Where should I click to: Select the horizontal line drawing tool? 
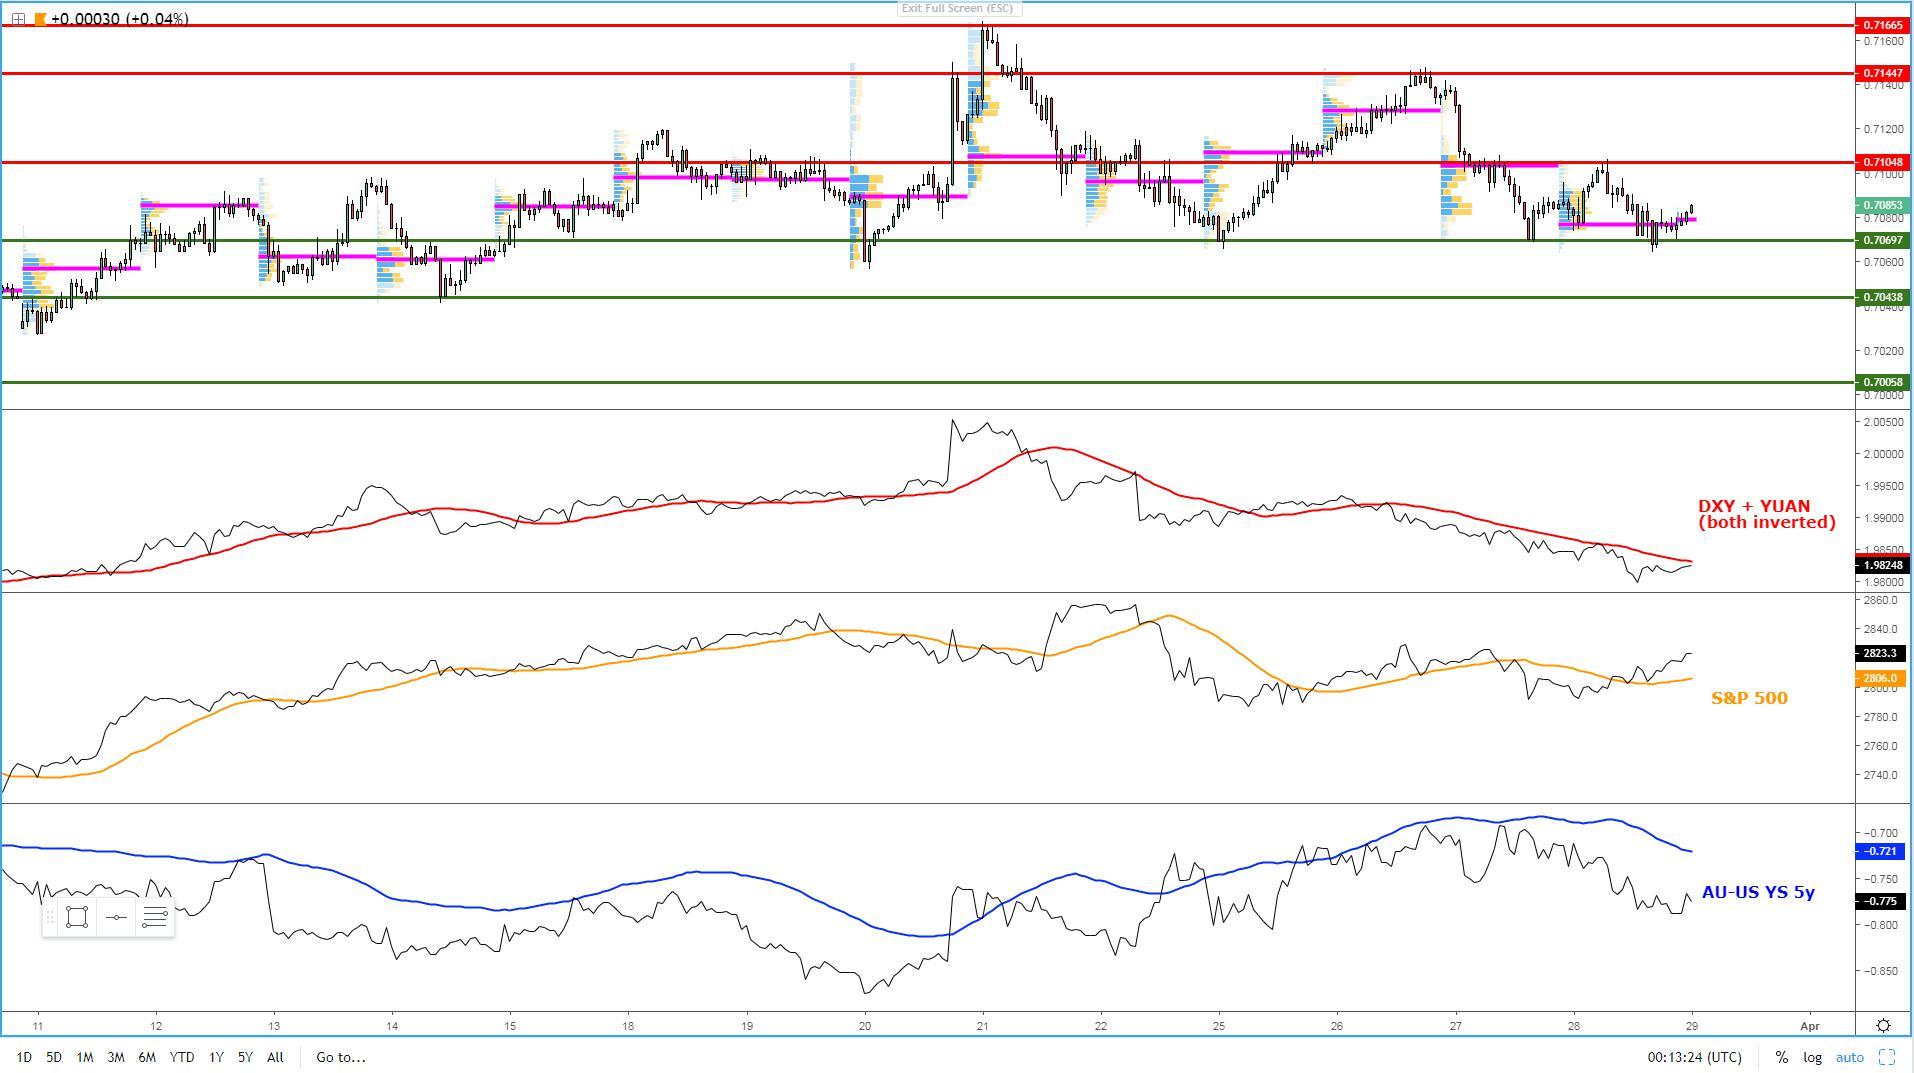116,917
